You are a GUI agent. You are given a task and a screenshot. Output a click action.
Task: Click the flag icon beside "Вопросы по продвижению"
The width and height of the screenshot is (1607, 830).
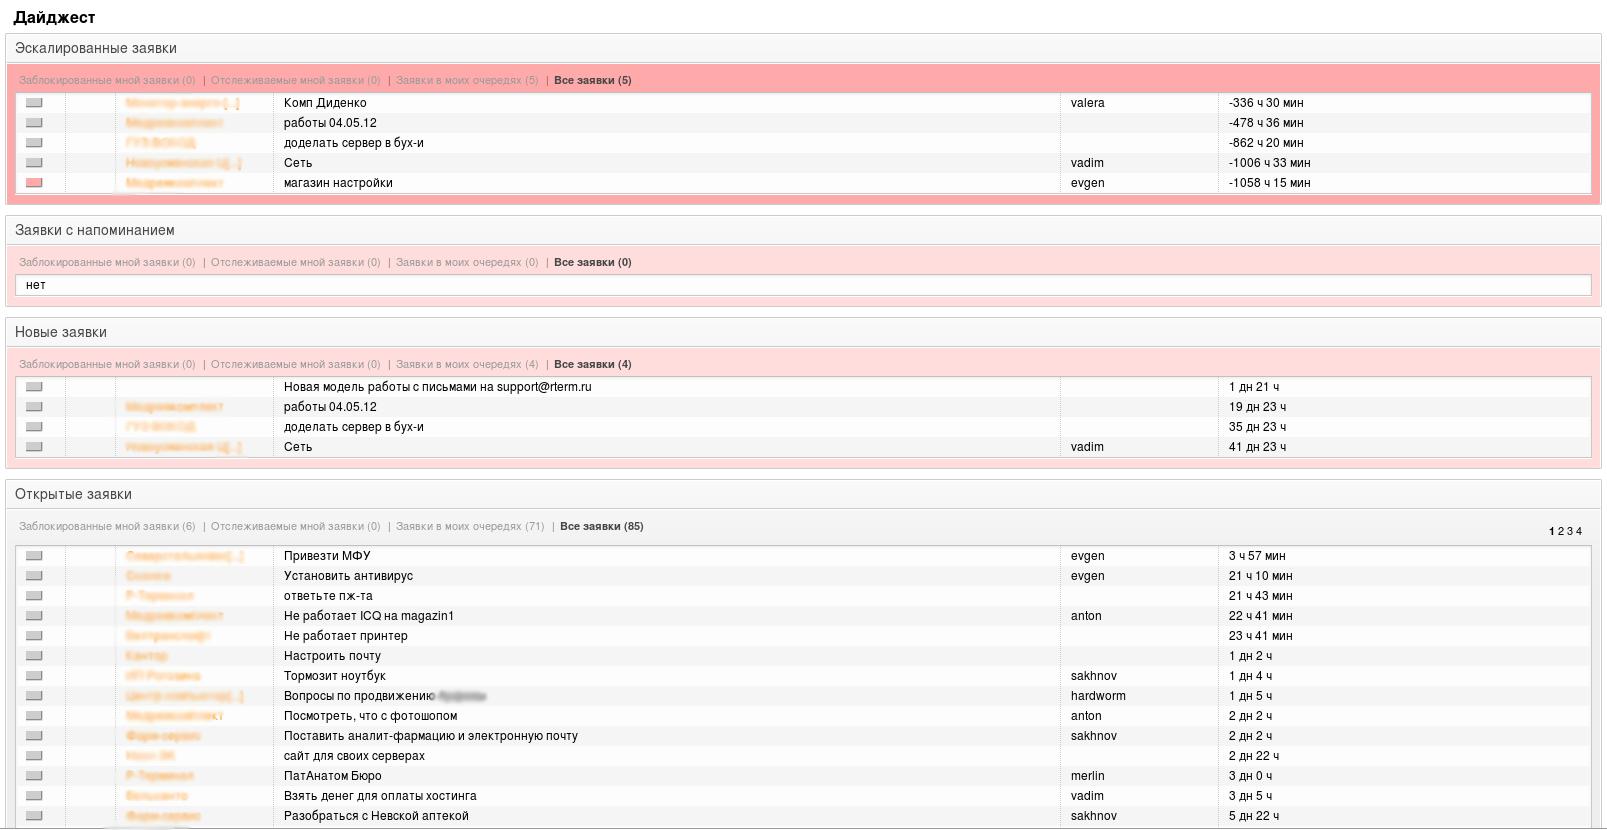(x=34, y=696)
